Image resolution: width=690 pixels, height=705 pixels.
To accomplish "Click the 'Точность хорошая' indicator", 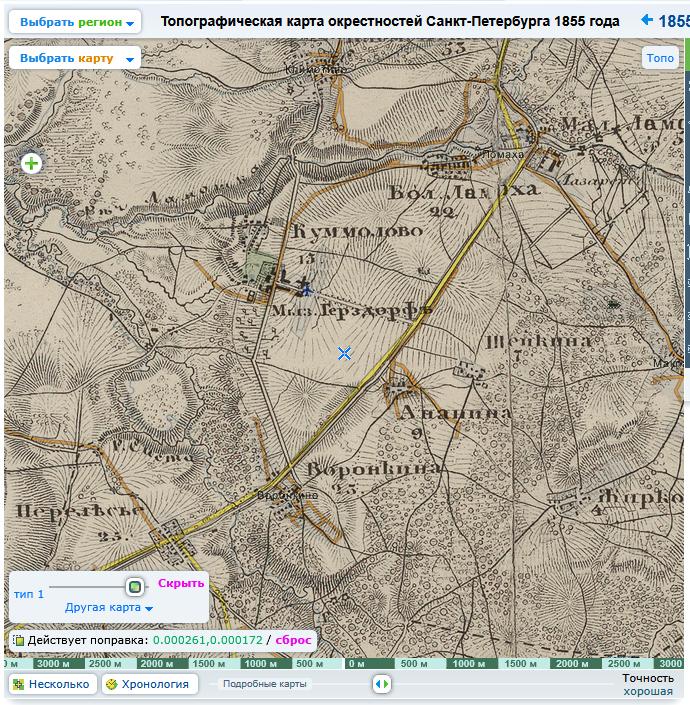I will 648,684.
